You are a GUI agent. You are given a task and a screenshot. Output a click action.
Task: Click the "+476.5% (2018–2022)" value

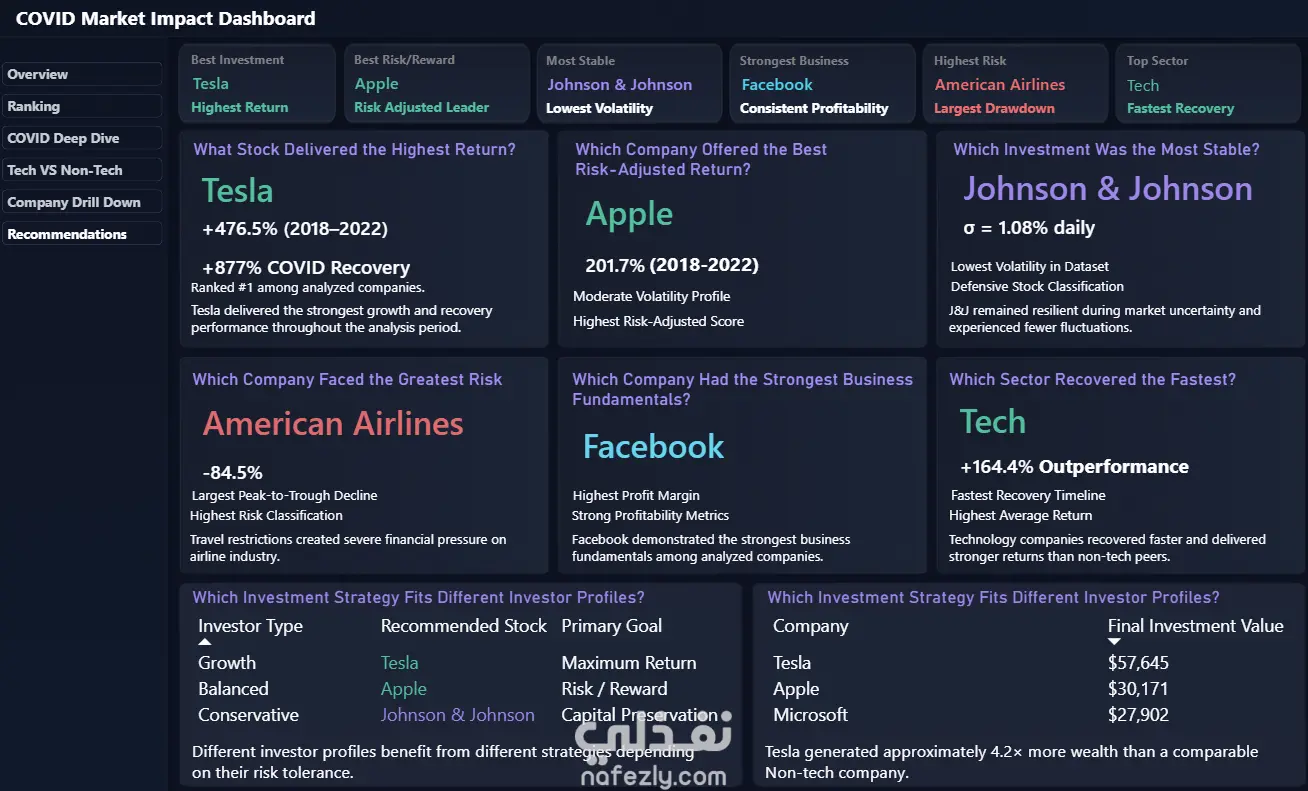click(x=295, y=229)
